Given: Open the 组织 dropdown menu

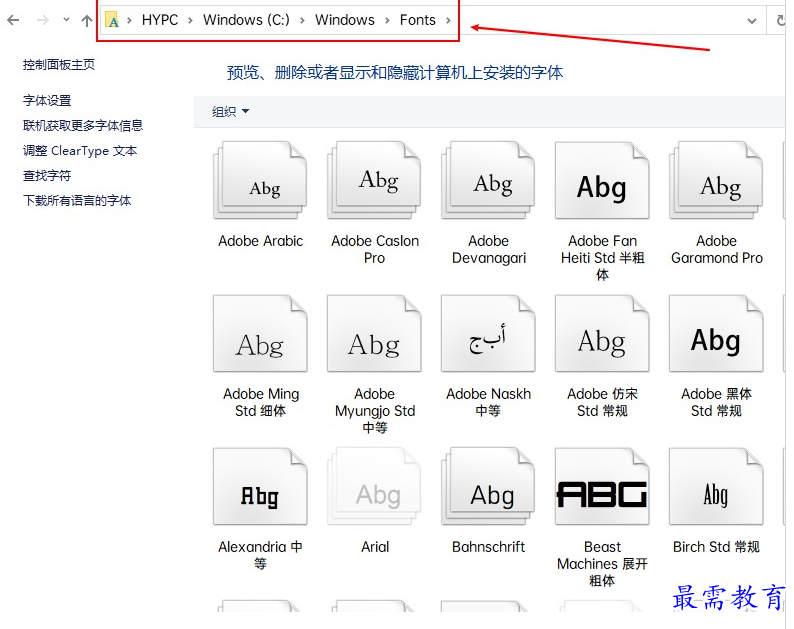Looking at the screenshot, I should point(230,111).
